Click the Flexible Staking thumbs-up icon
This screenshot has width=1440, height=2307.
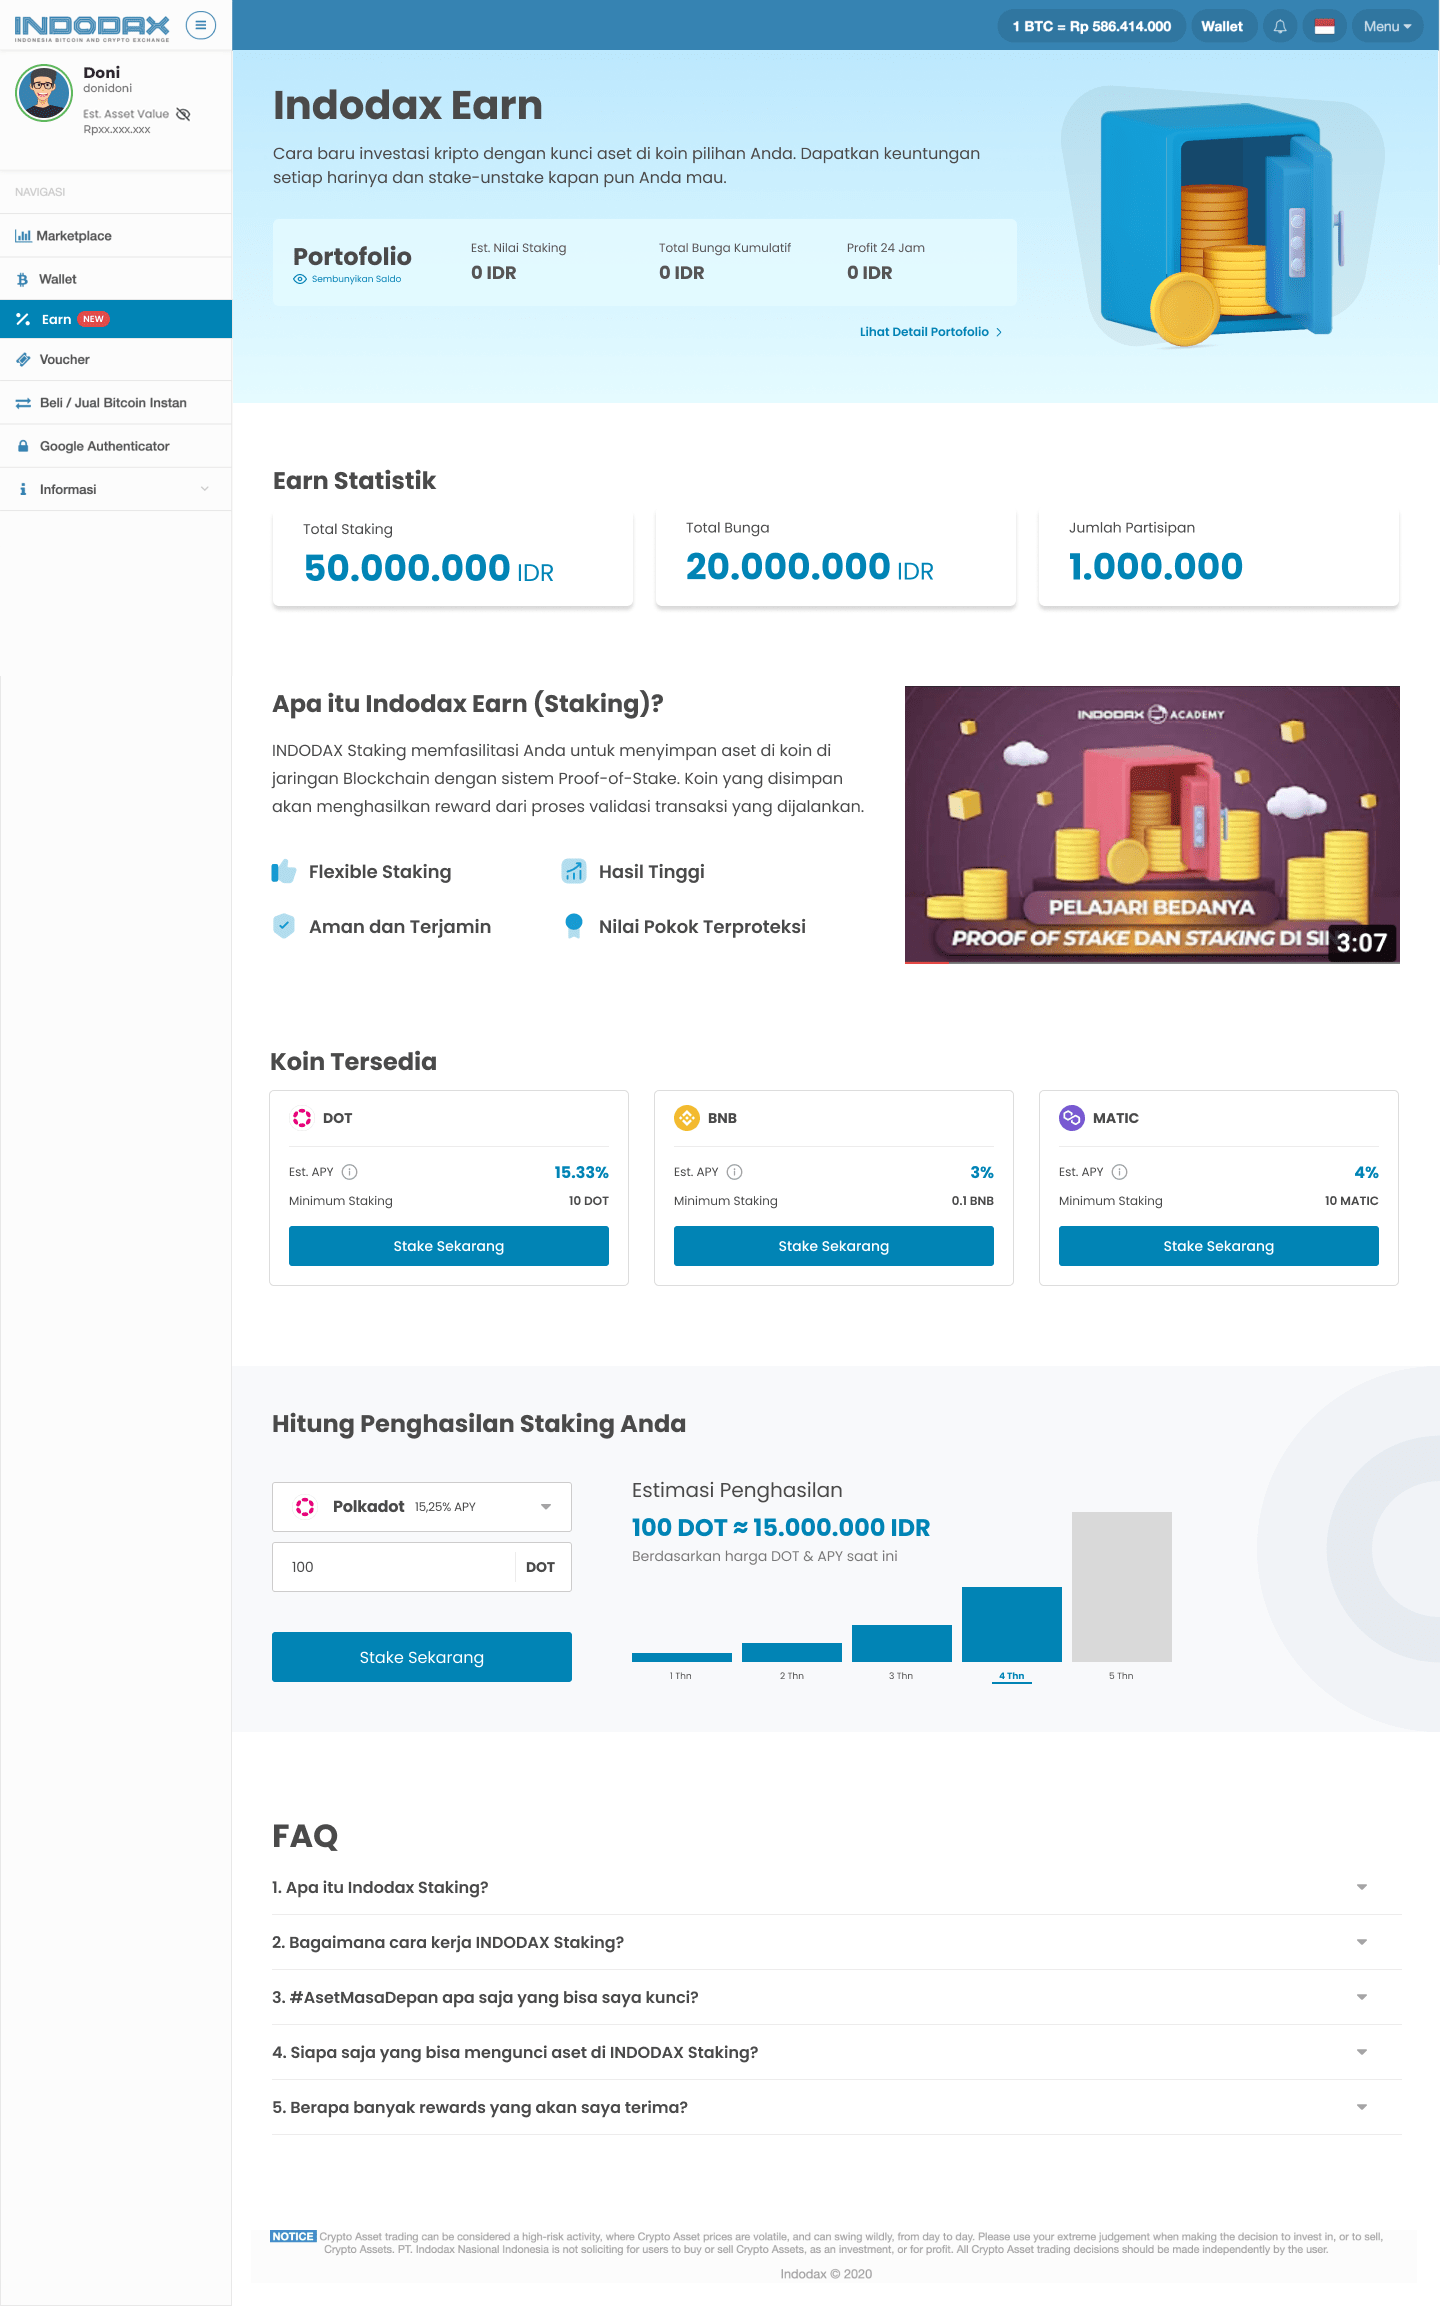(284, 872)
